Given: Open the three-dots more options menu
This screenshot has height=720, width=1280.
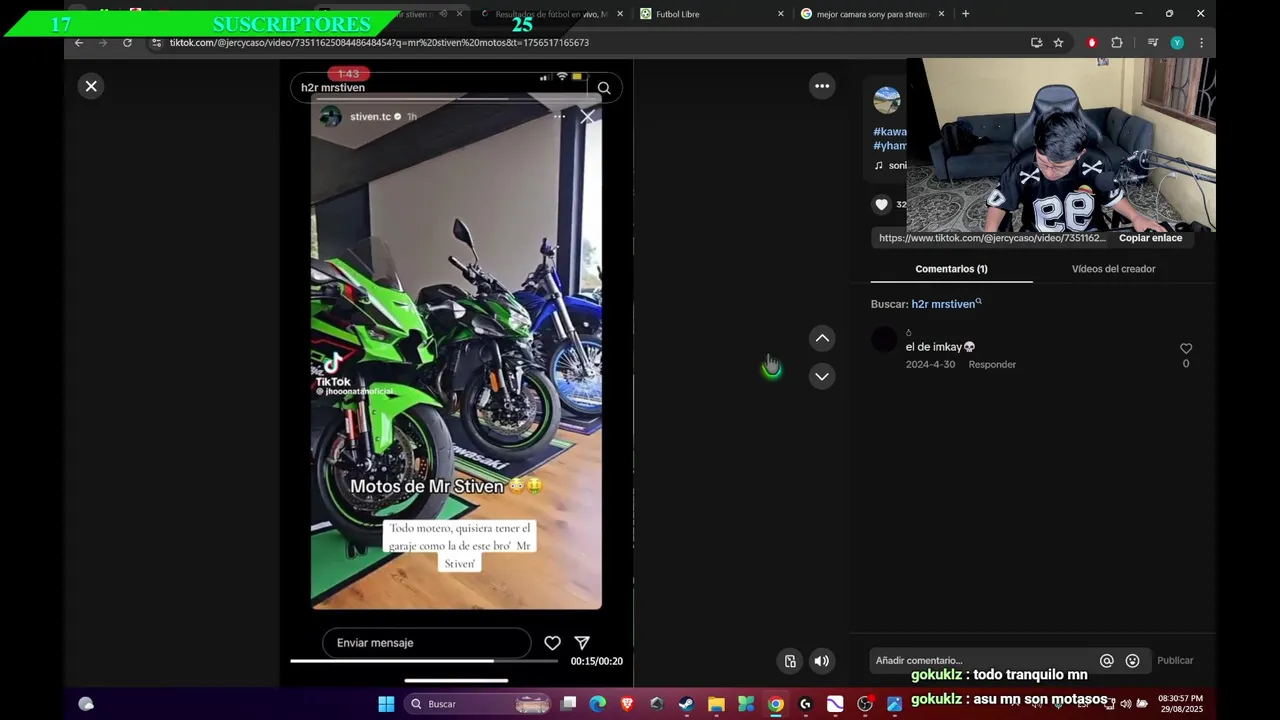Looking at the screenshot, I should (822, 86).
